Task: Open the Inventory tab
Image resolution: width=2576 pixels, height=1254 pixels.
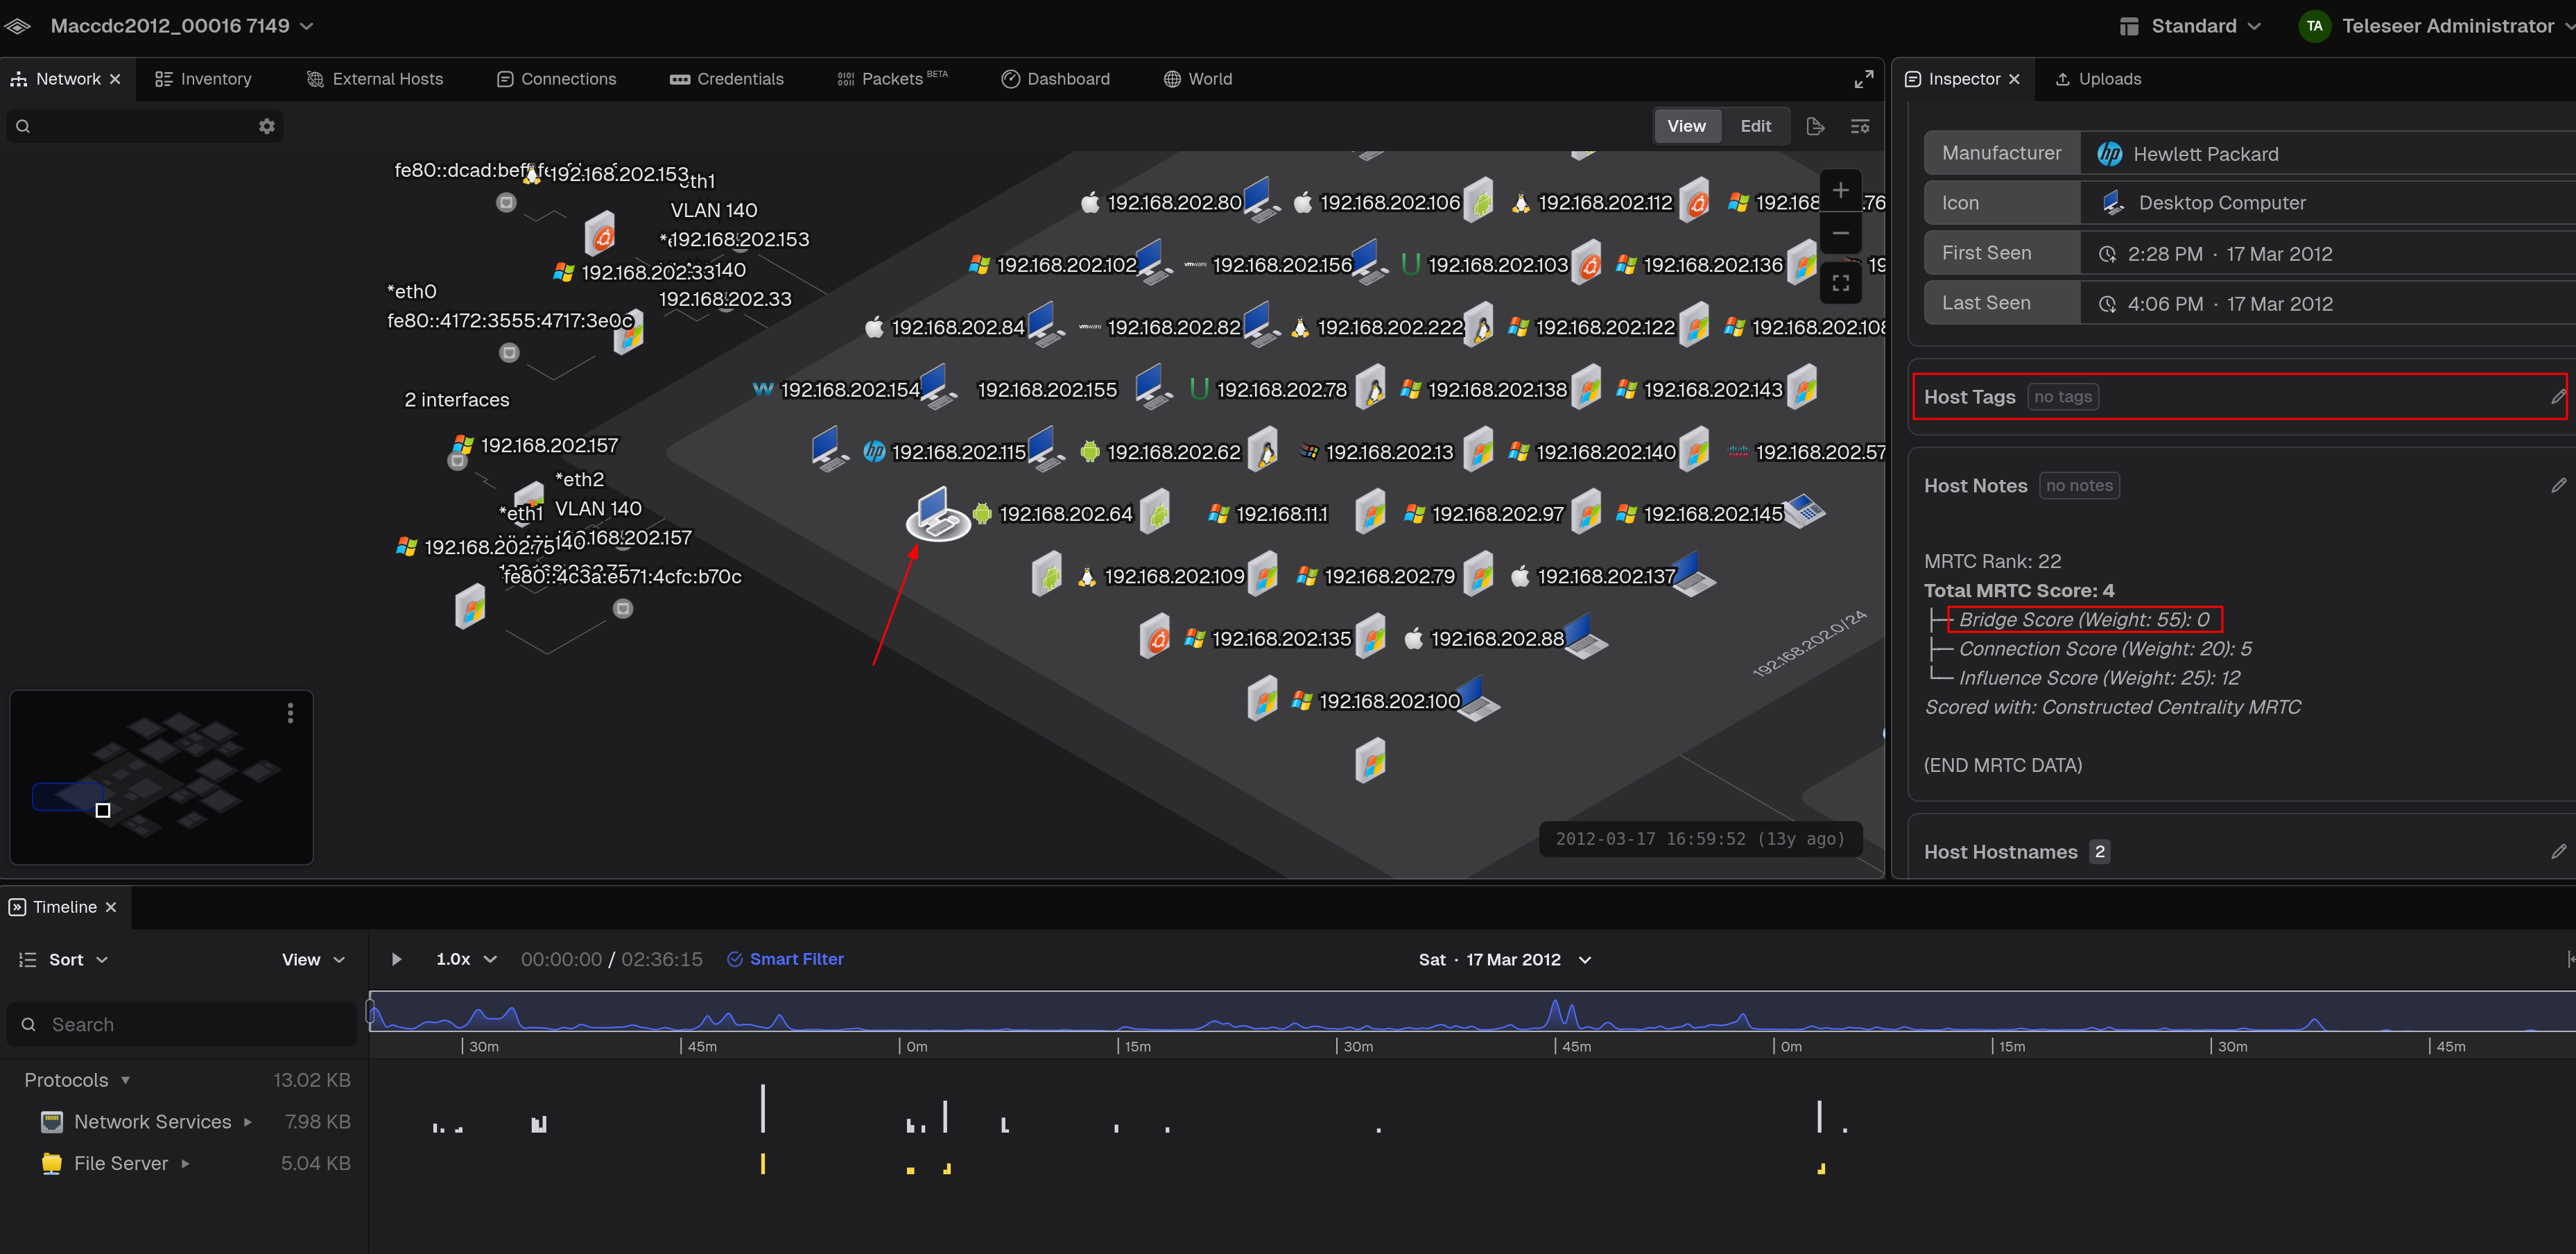Action: (203, 79)
